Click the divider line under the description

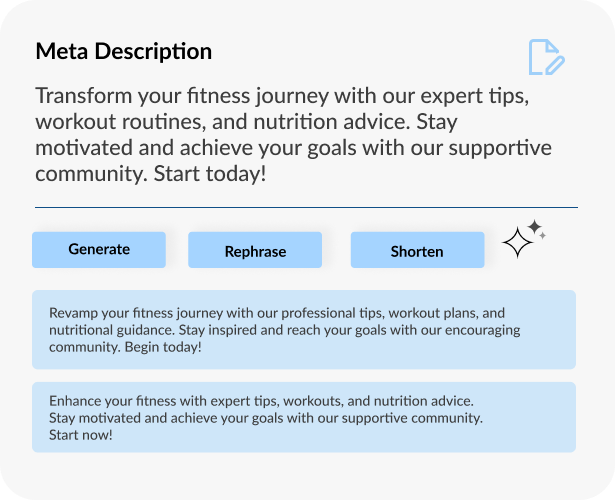(306, 207)
